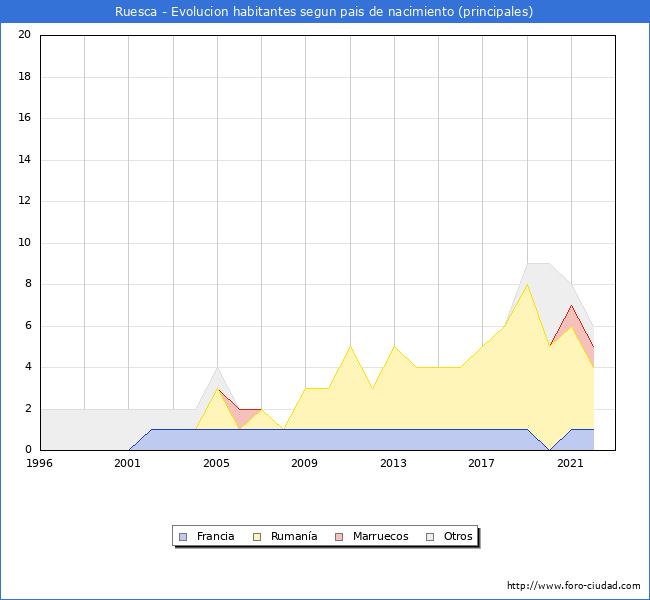Click the chart title Ruesca Evolucion habitantes
Screen dimensions: 650x600
pos(324,11)
